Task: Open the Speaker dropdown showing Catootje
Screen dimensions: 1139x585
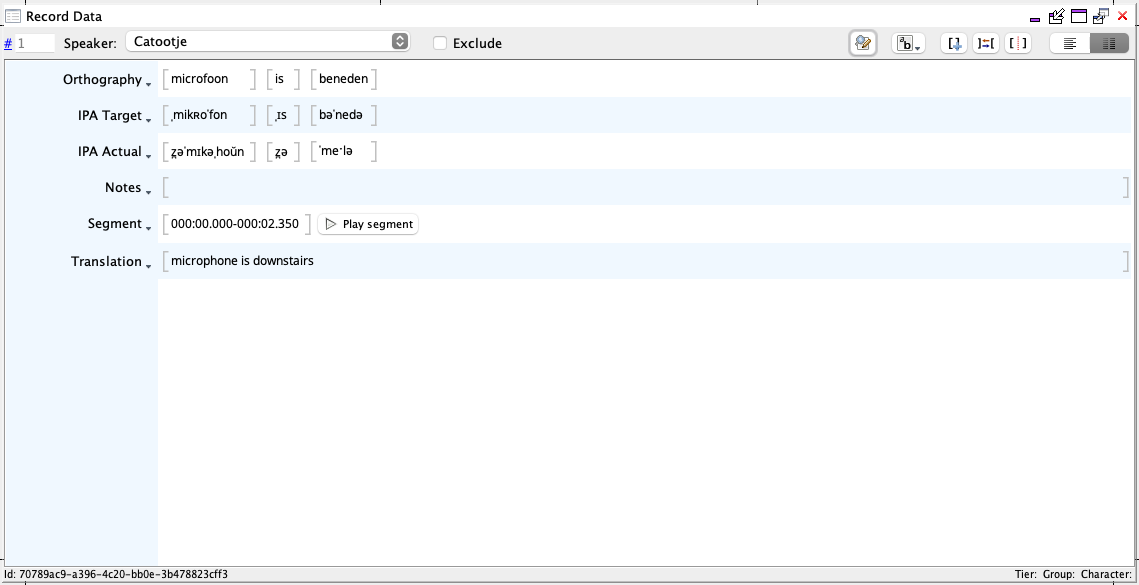Action: click(x=268, y=42)
